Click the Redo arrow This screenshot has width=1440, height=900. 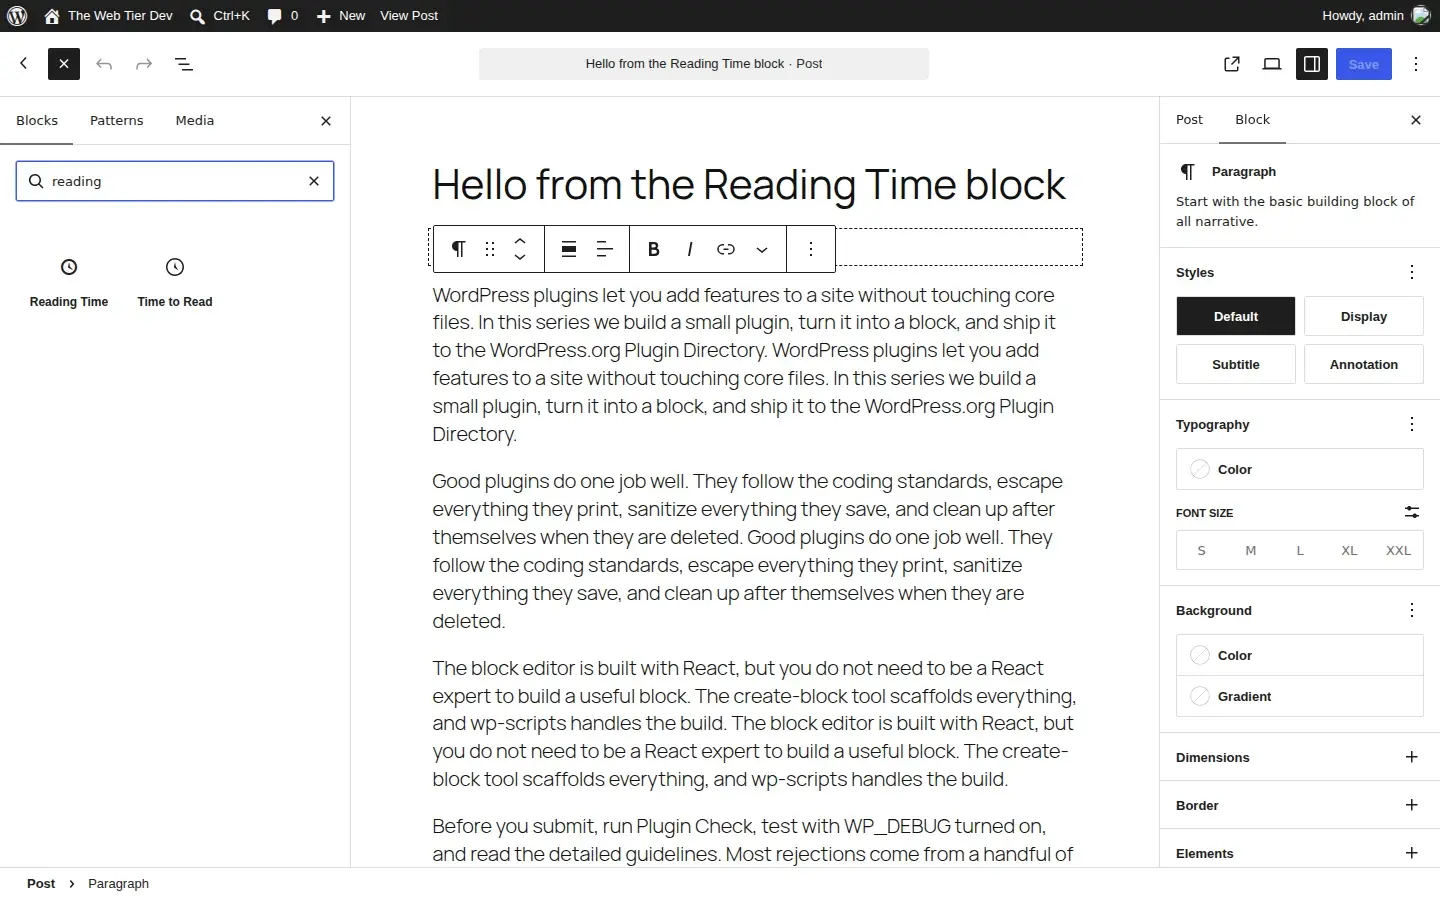click(x=144, y=64)
